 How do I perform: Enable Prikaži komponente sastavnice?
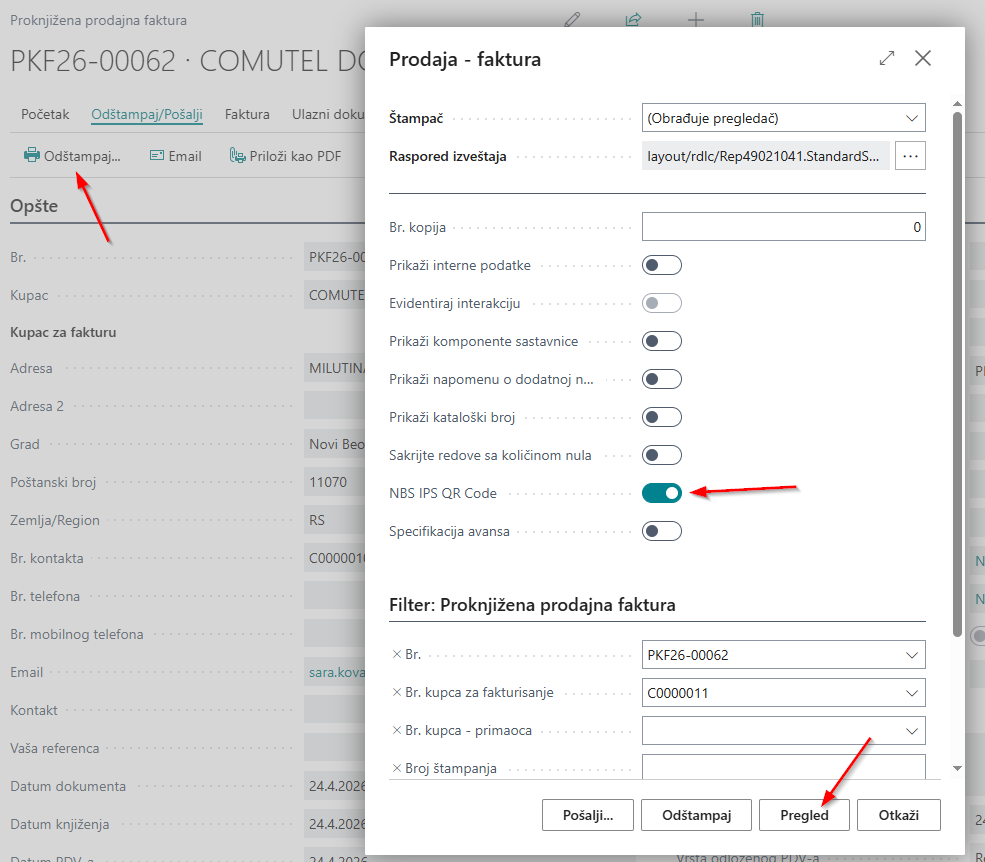661,341
